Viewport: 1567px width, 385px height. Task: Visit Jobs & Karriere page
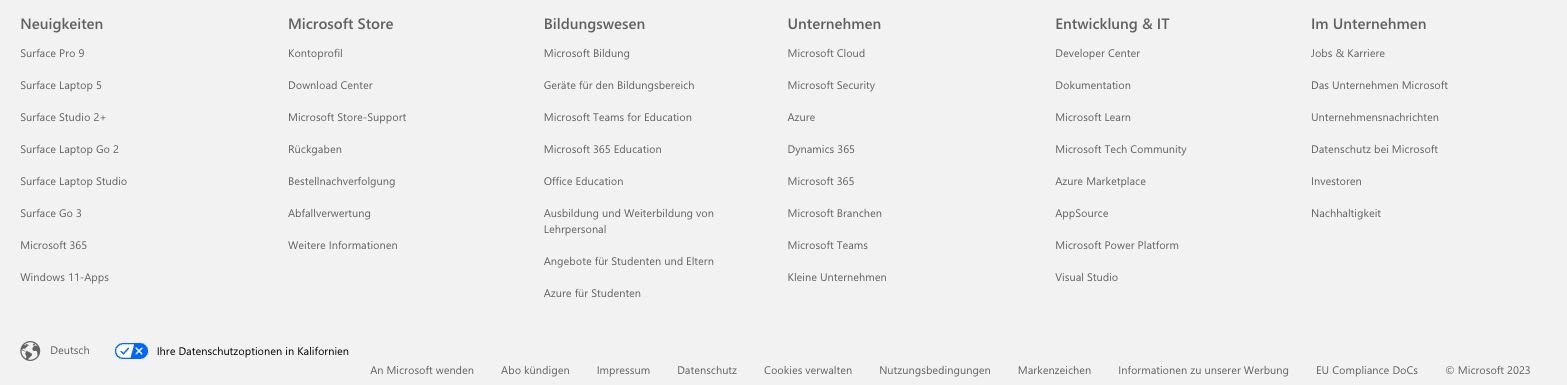pyautogui.click(x=1348, y=54)
